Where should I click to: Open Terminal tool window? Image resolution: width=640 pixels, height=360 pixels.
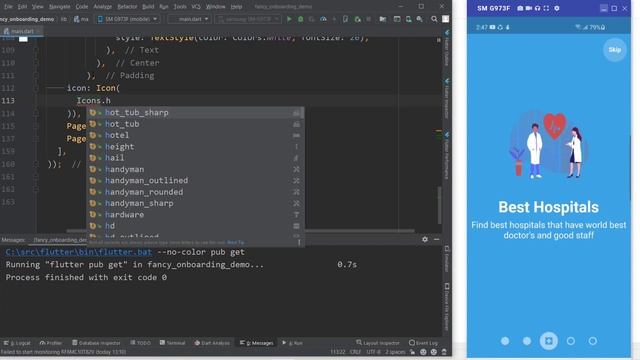click(173, 343)
